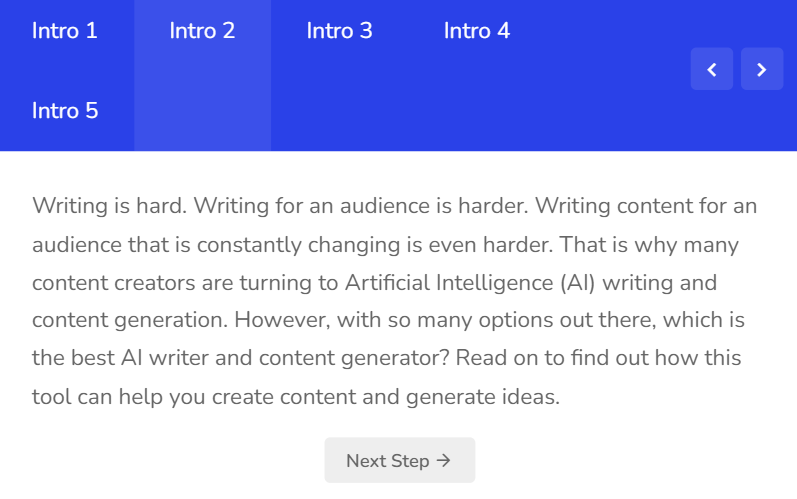
Task: Click the words "generate ideas." ending the paragraph
Action: click(483, 397)
